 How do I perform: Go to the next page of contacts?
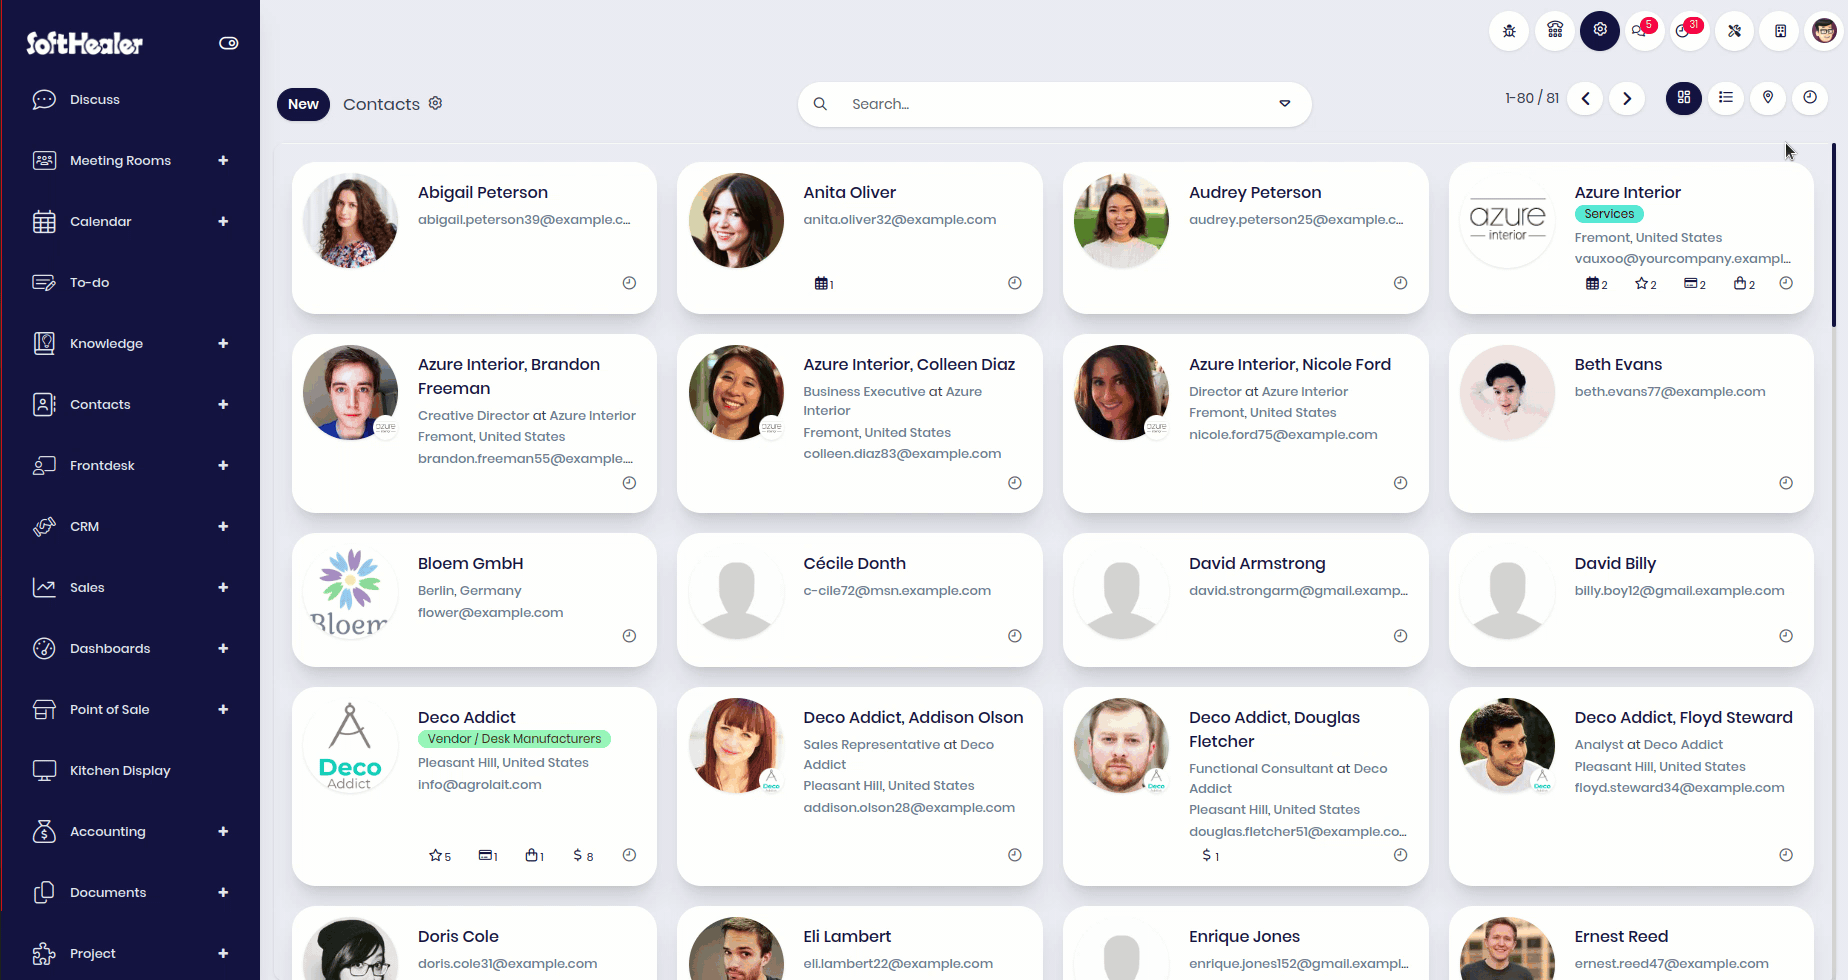click(1627, 98)
